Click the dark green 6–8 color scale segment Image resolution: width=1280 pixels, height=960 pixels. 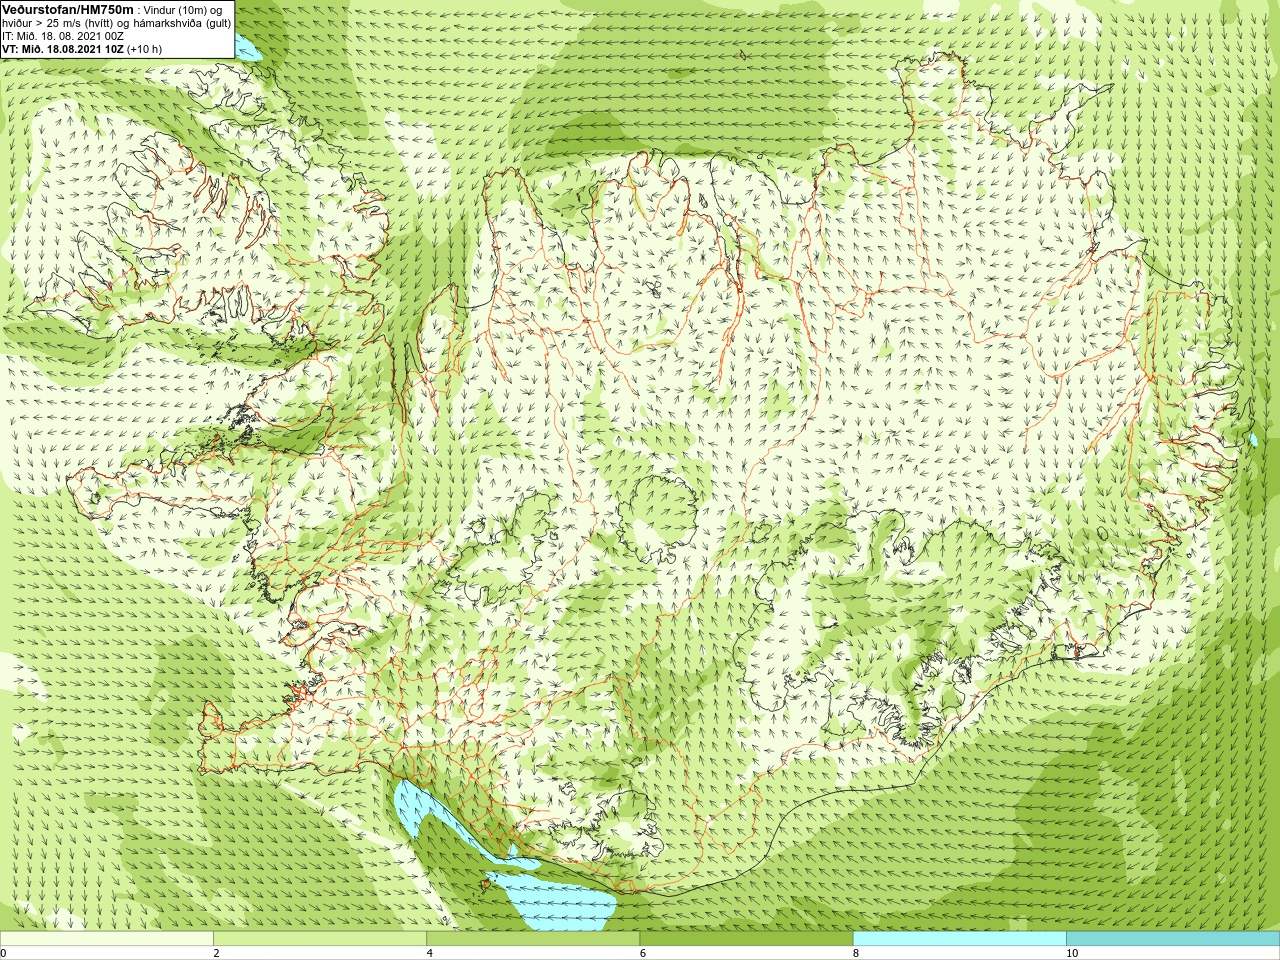point(746,939)
